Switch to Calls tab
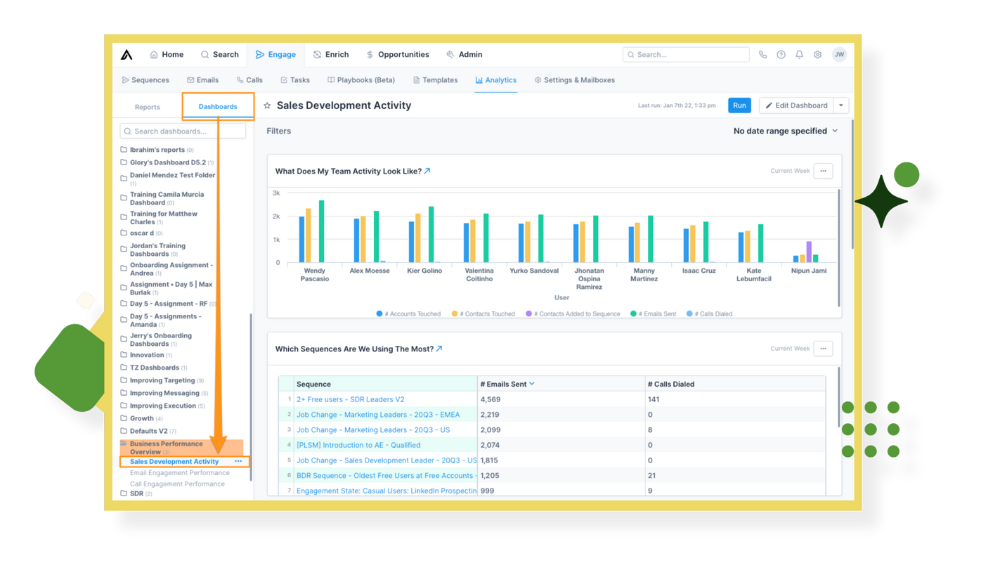This screenshot has height=563, width=1000. [249, 80]
